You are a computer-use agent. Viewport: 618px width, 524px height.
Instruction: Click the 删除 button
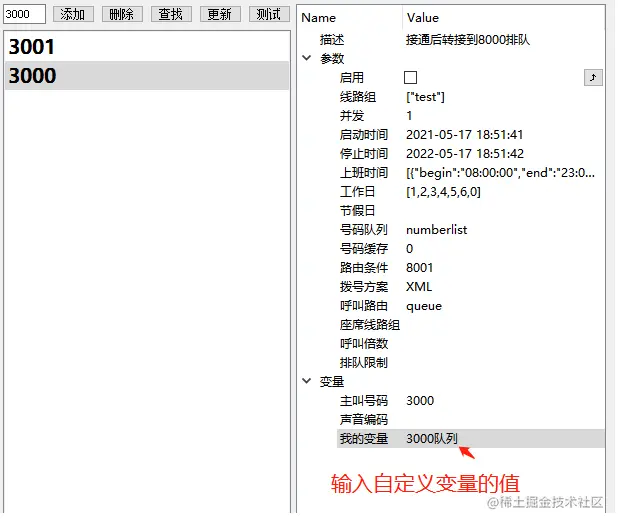tap(122, 15)
